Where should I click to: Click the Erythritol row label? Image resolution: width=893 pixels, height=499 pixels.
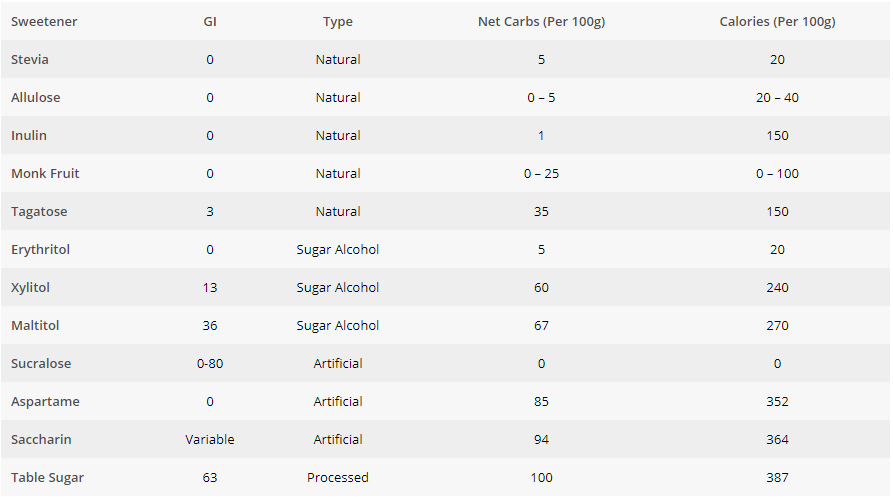(x=40, y=249)
